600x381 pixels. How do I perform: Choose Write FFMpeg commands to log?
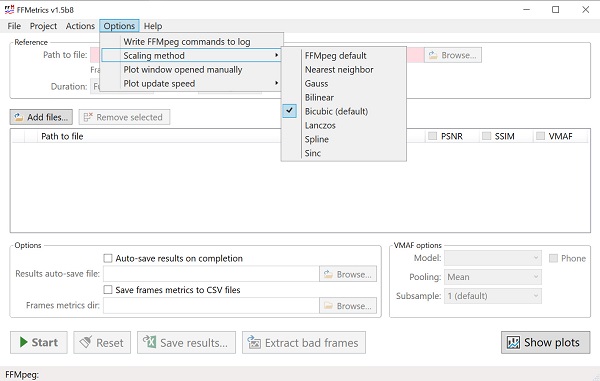pos(192,42)
